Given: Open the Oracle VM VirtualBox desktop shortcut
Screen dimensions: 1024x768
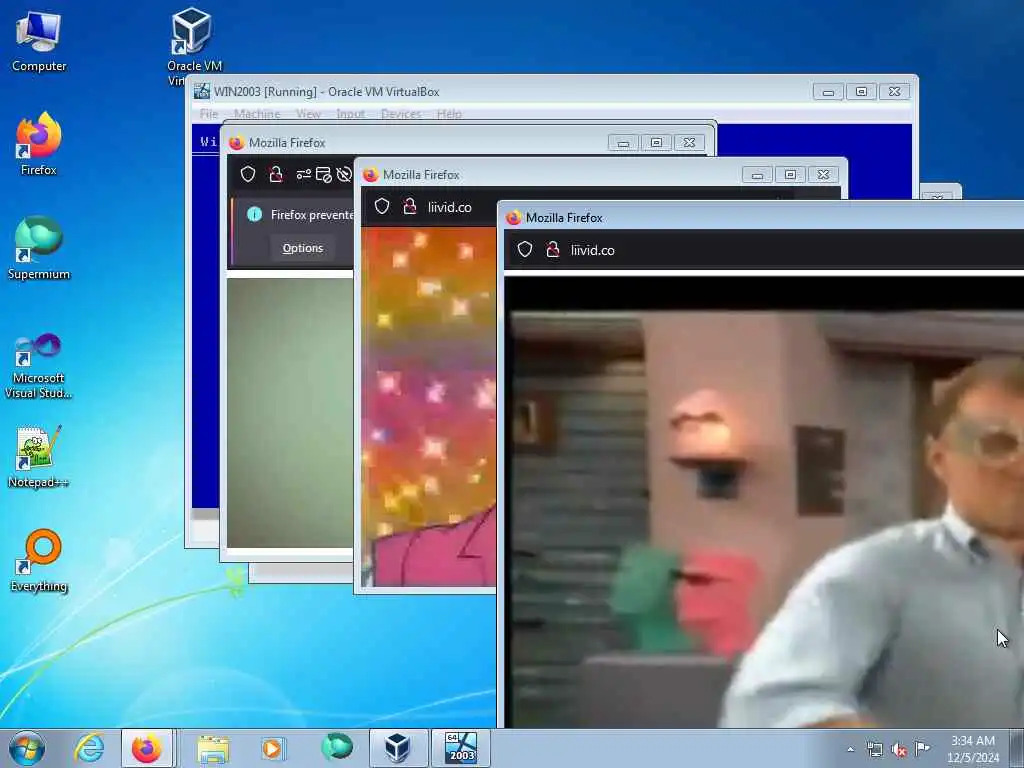Looking at the screenshot, I should 193,46.
